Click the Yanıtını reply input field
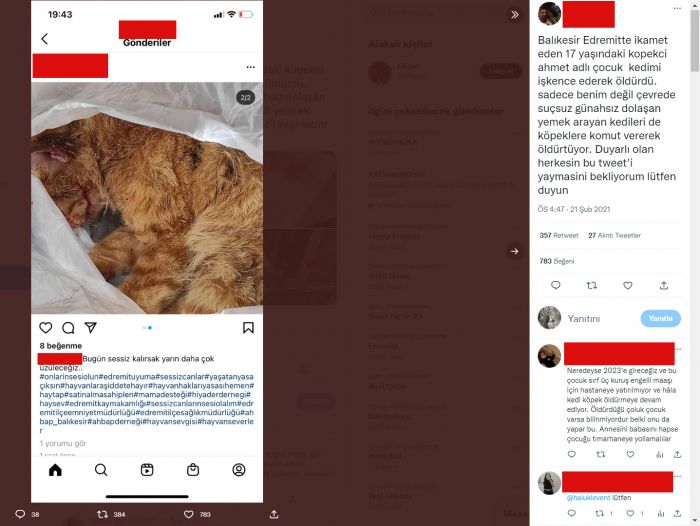700x526 pixels. pyautogui.click(x=600, y=318)
